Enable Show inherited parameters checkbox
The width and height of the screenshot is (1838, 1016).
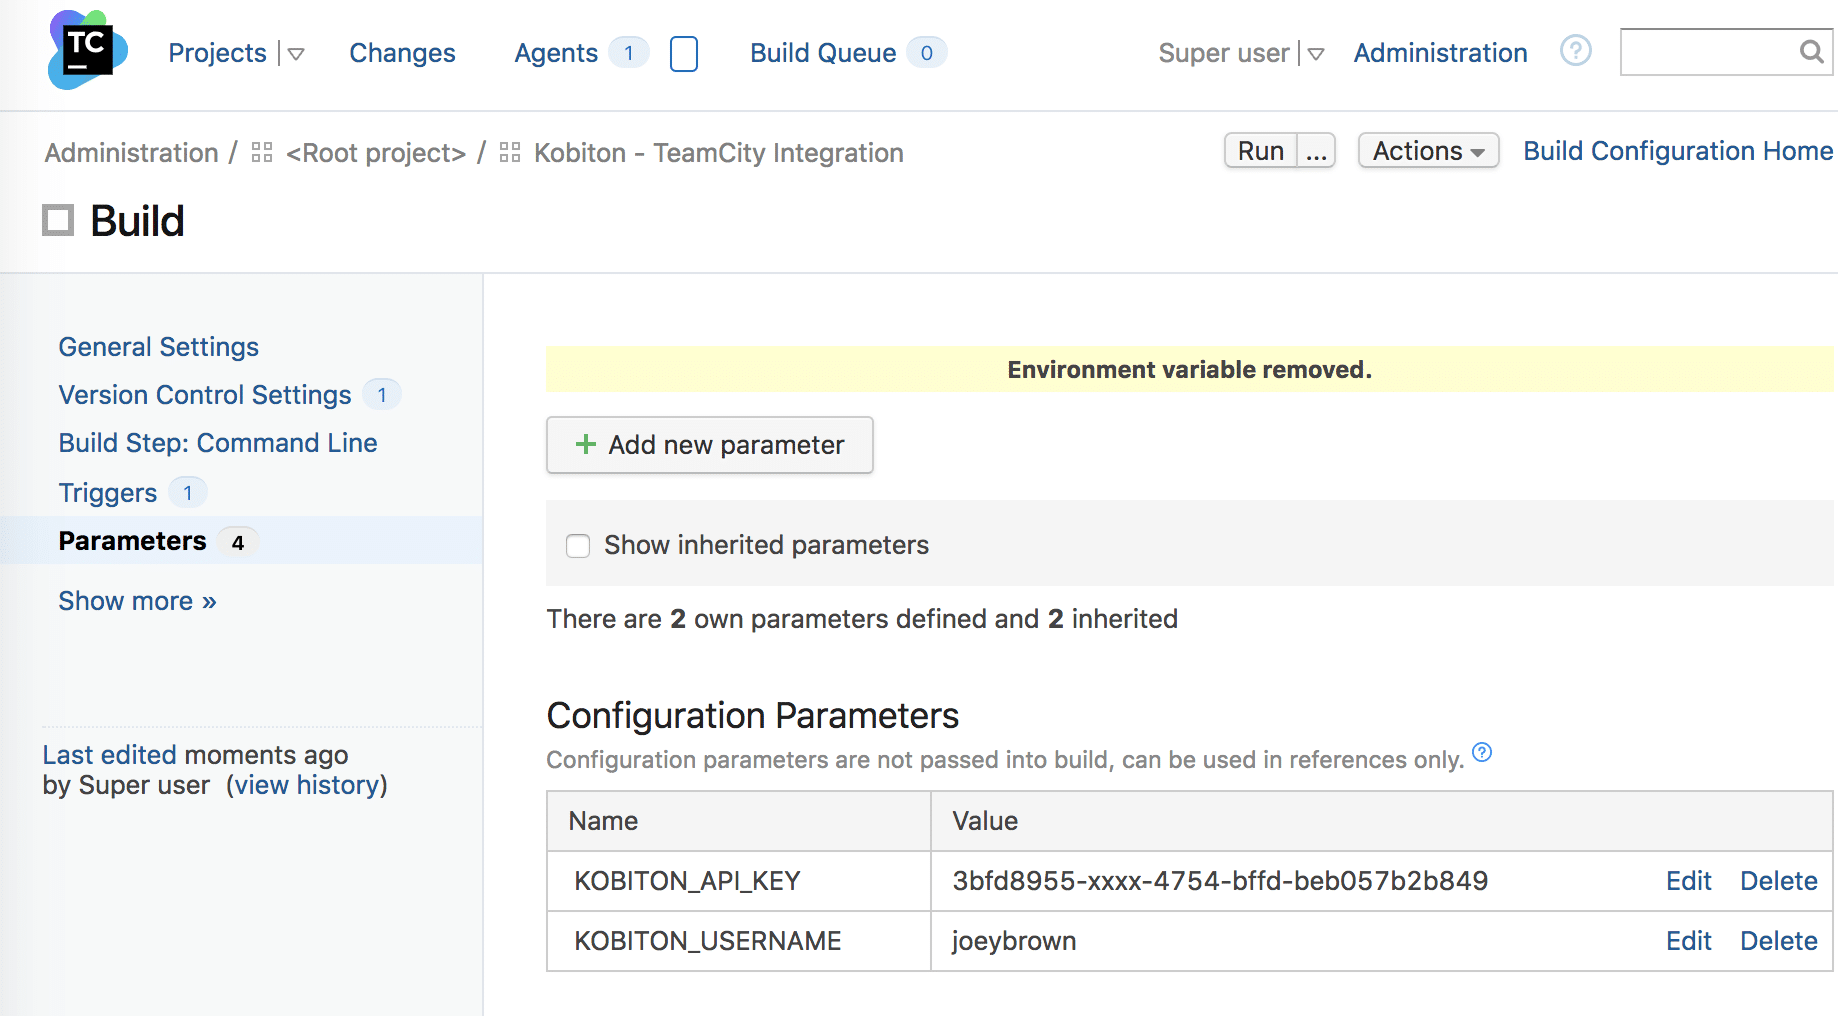pos(578,545)
